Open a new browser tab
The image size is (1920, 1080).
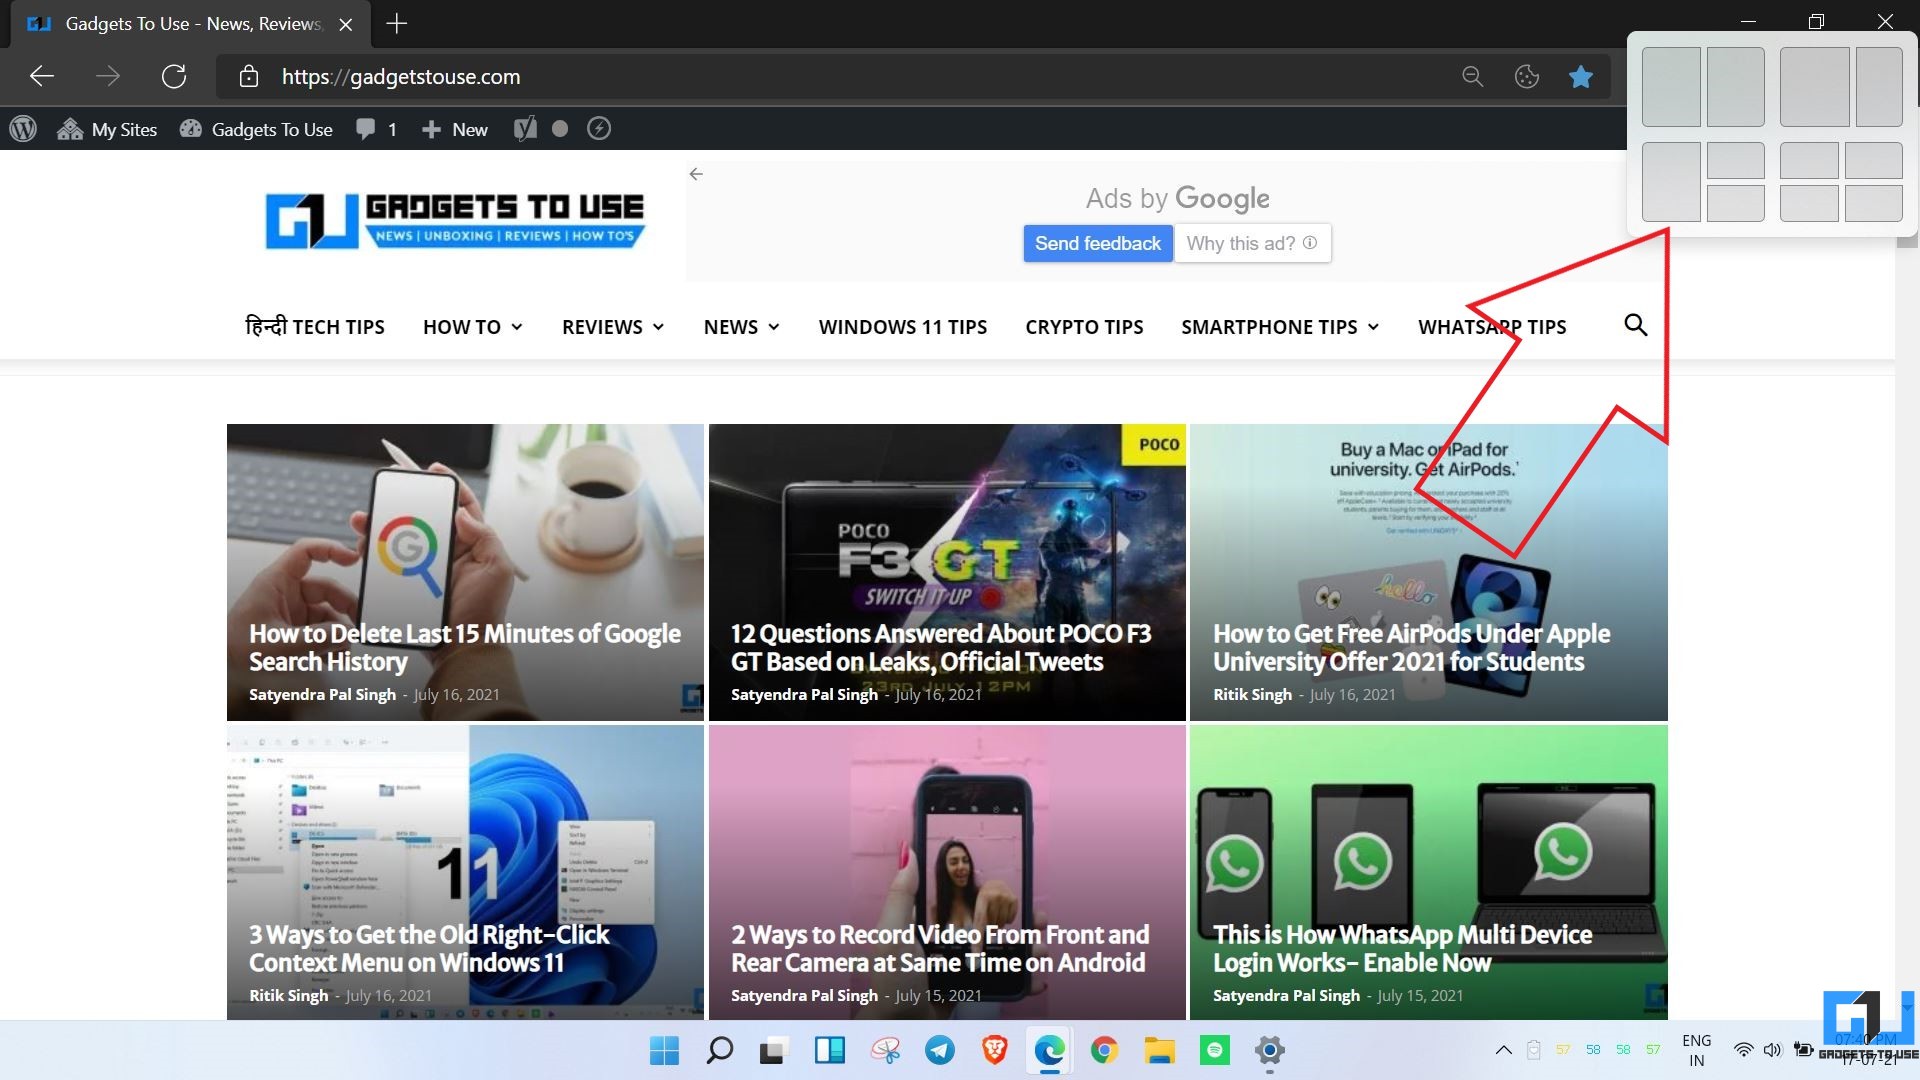click(x=397, y=24)
